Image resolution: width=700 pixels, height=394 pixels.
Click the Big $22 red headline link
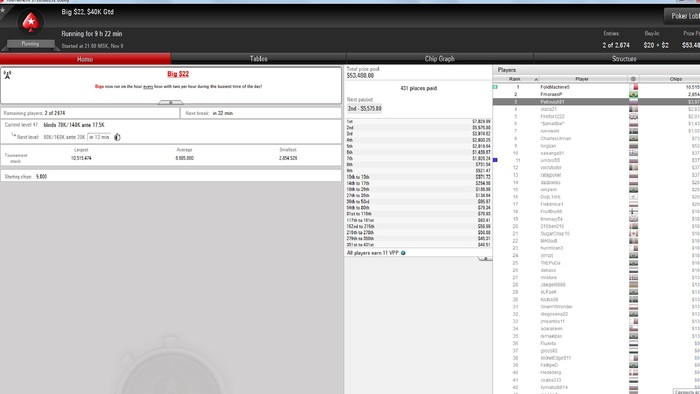click(x=178, y=74)
